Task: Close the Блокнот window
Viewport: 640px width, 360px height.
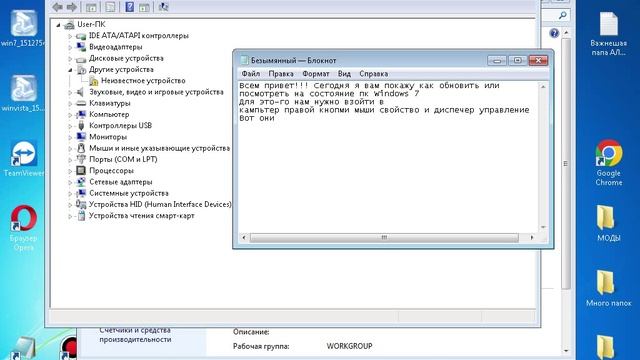Action: point(538,60)
